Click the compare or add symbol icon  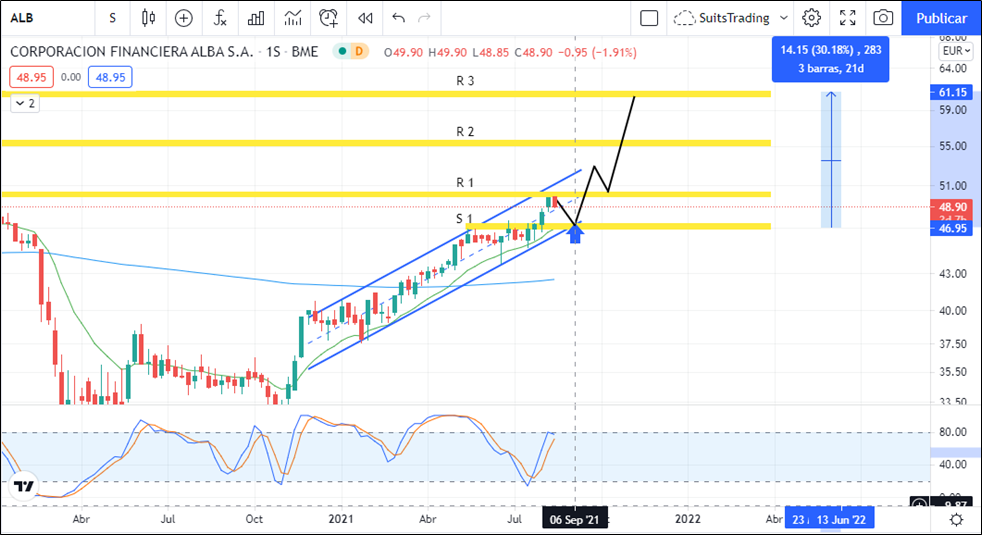pos(184,18)
